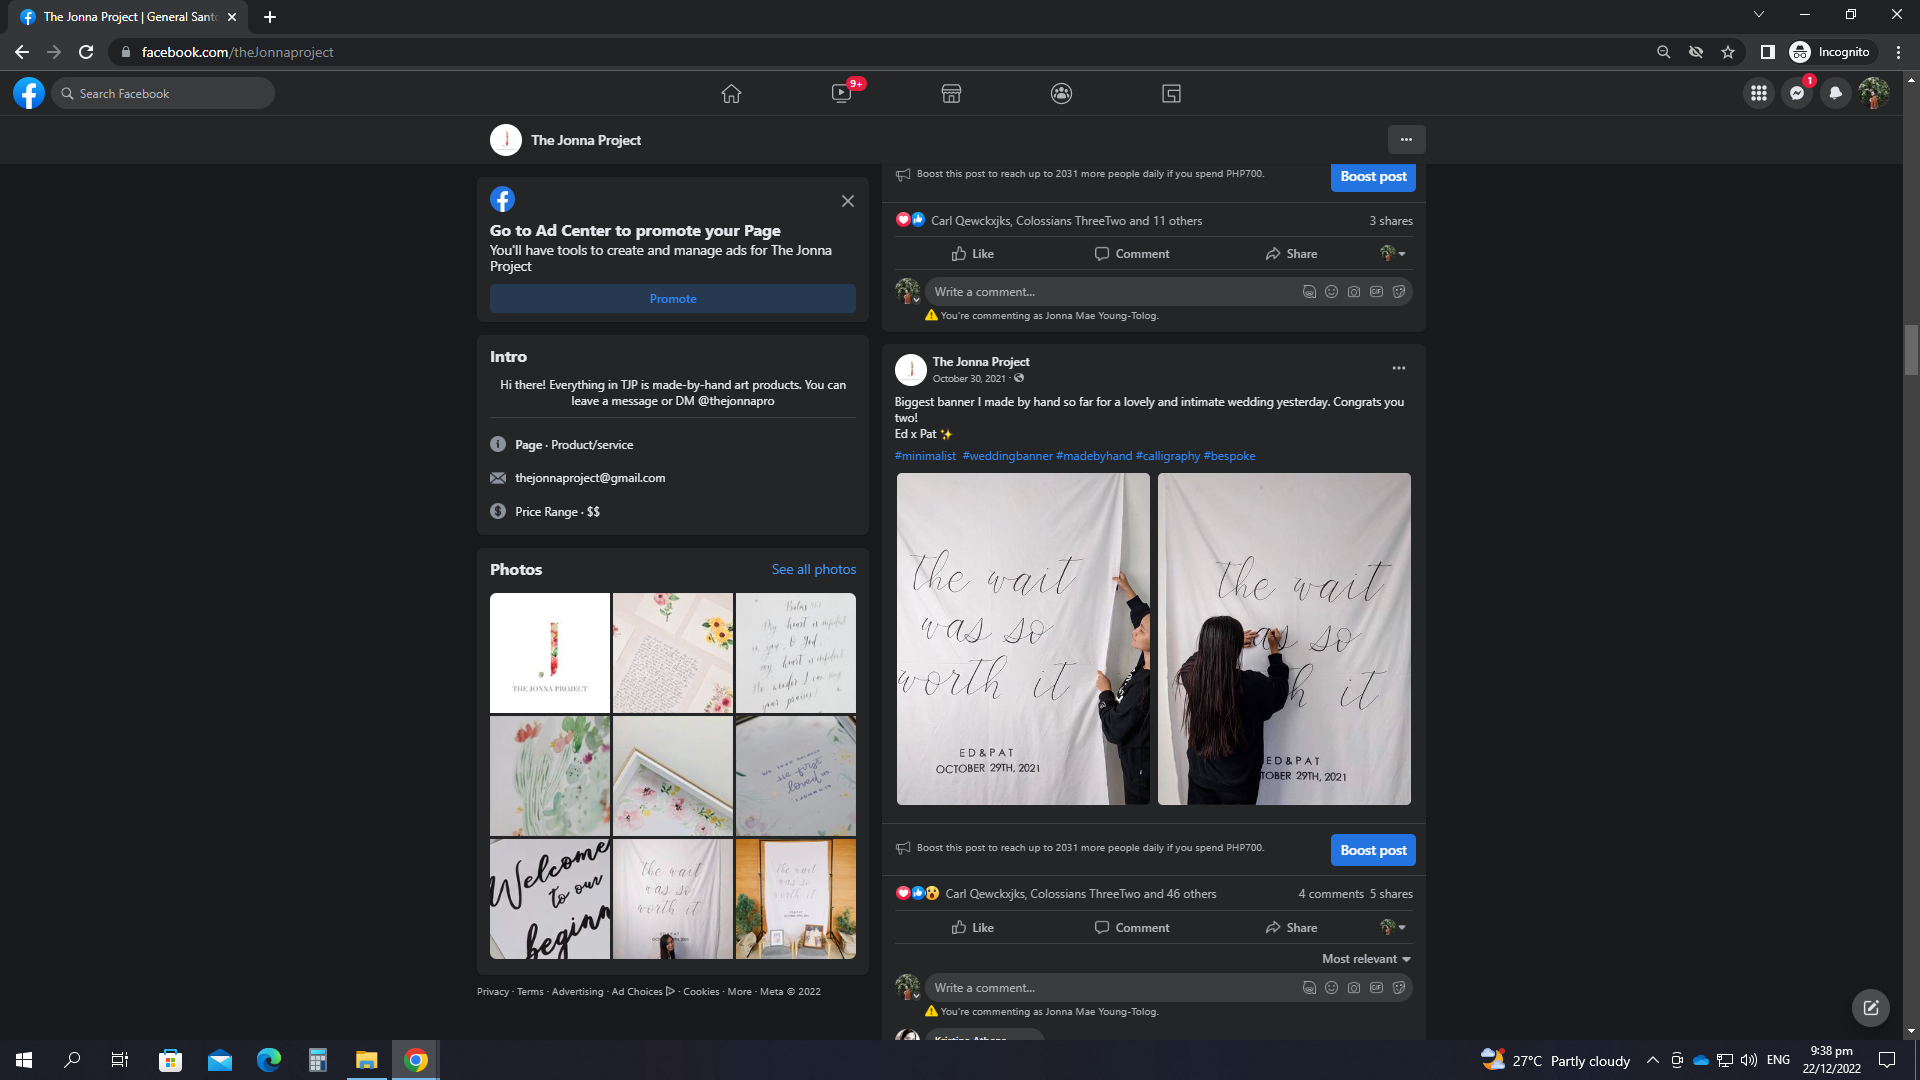Open Windows Start menu

(x=24, y=1060)
